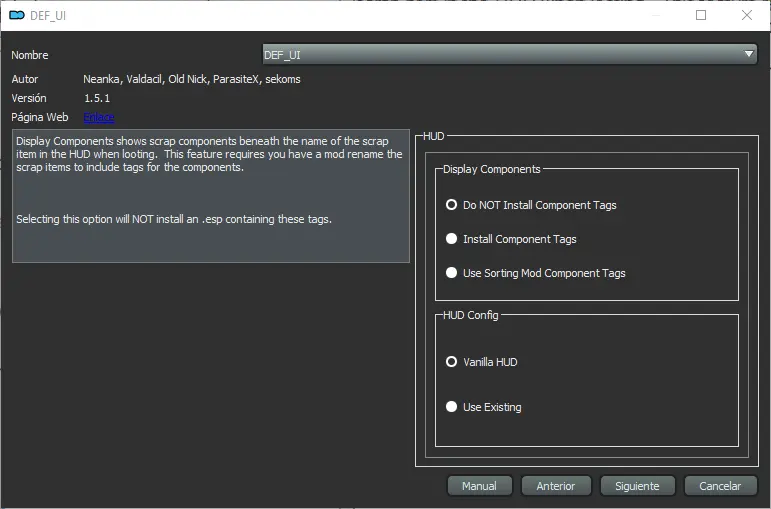Image resolution: width=771 pixels, height=509 pixels.
Task: Go back with the Anterior button
Action: (556, 486)
